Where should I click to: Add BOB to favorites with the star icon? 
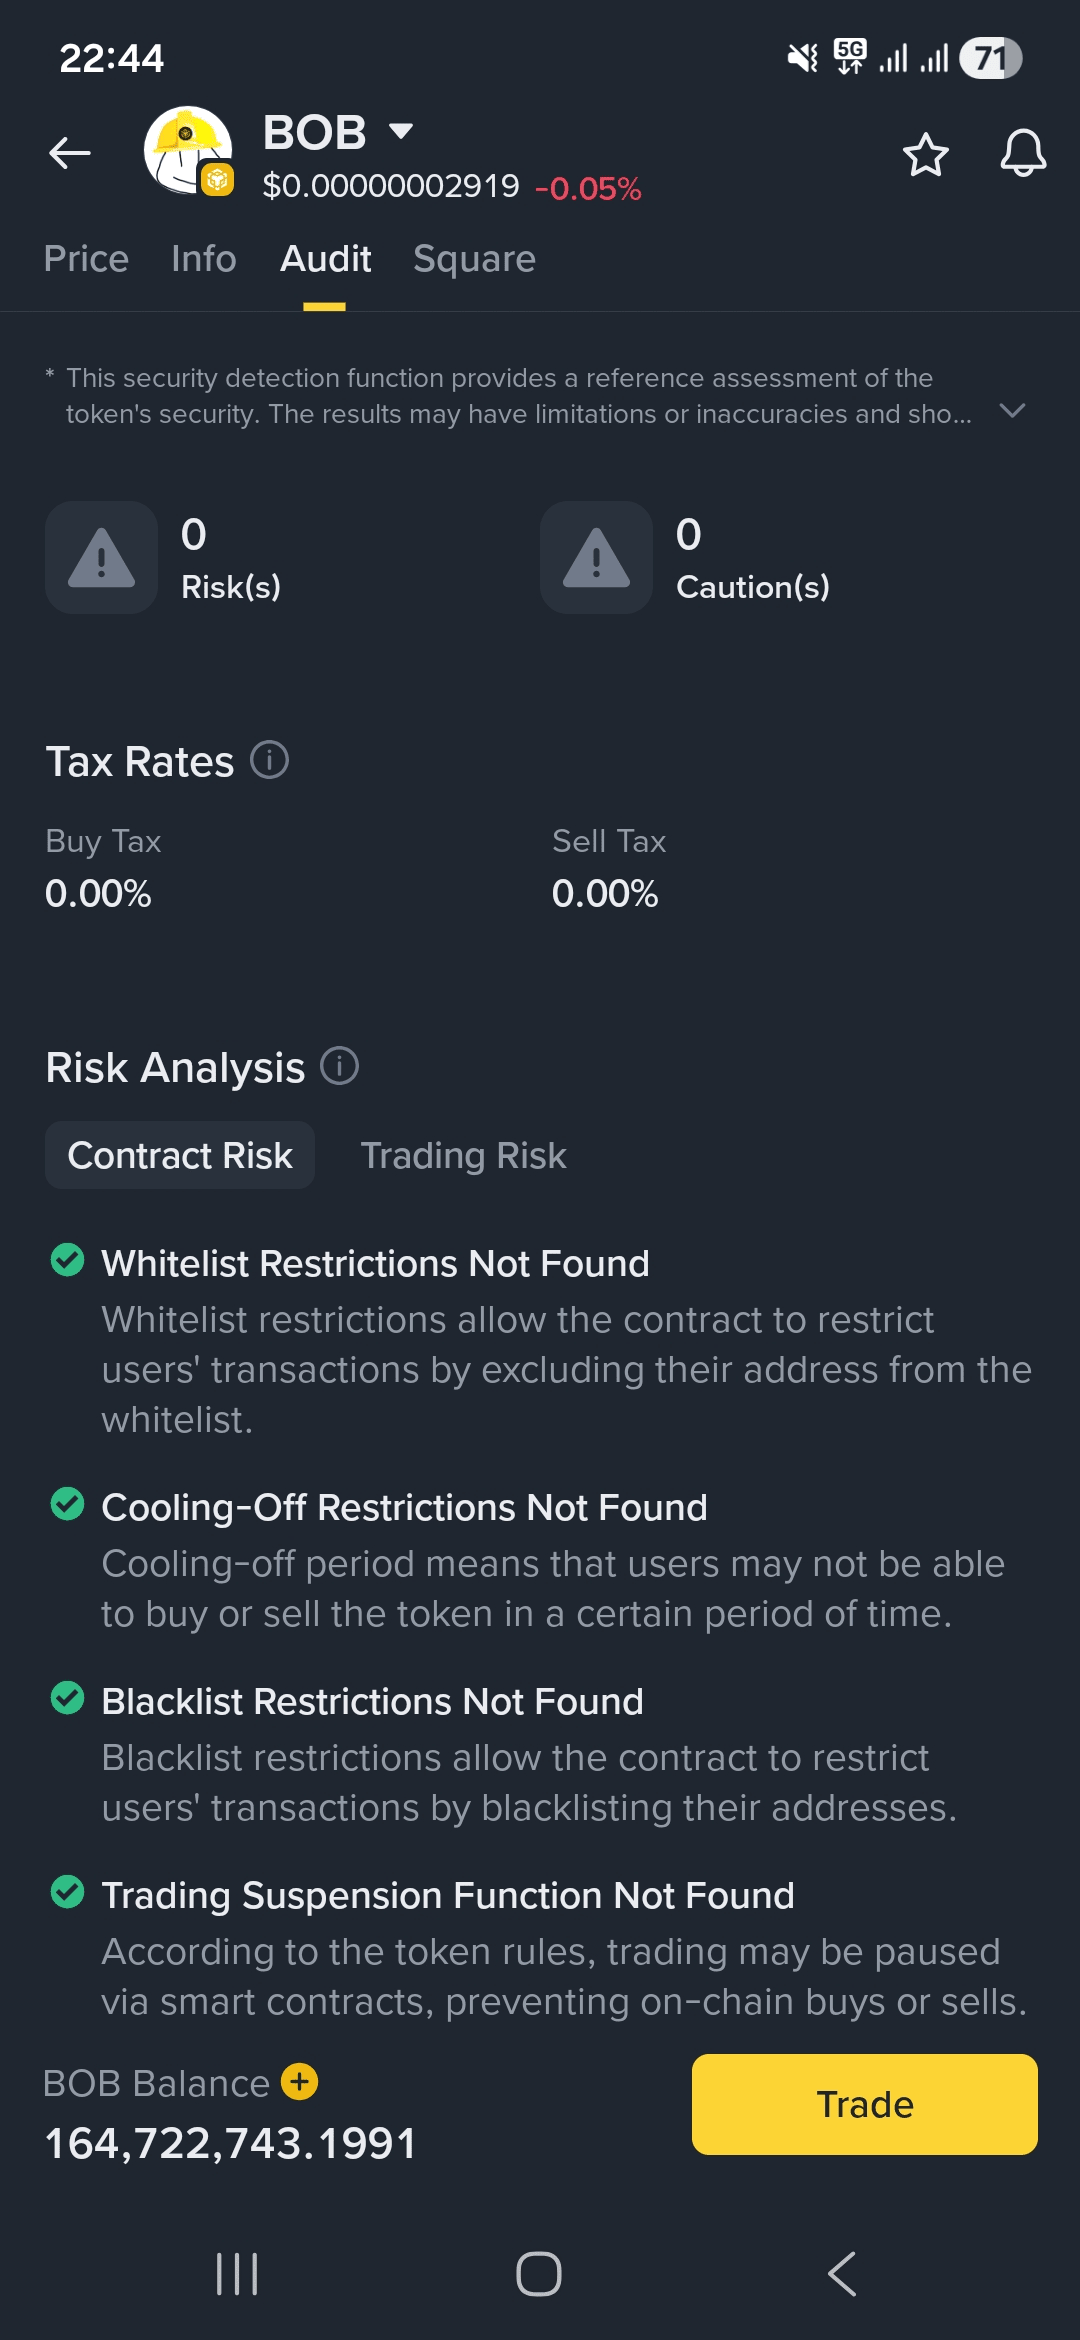click(x=925, y=155)
